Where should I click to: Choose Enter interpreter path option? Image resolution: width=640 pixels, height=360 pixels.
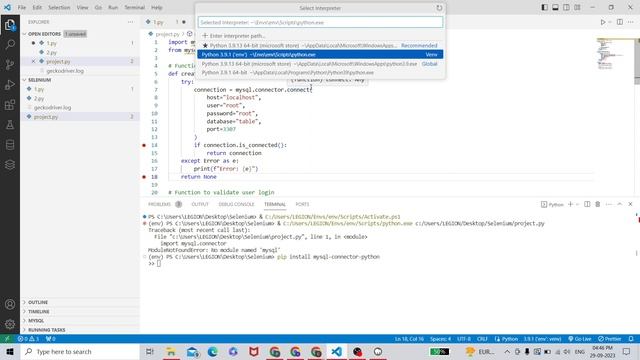point(320,36)
